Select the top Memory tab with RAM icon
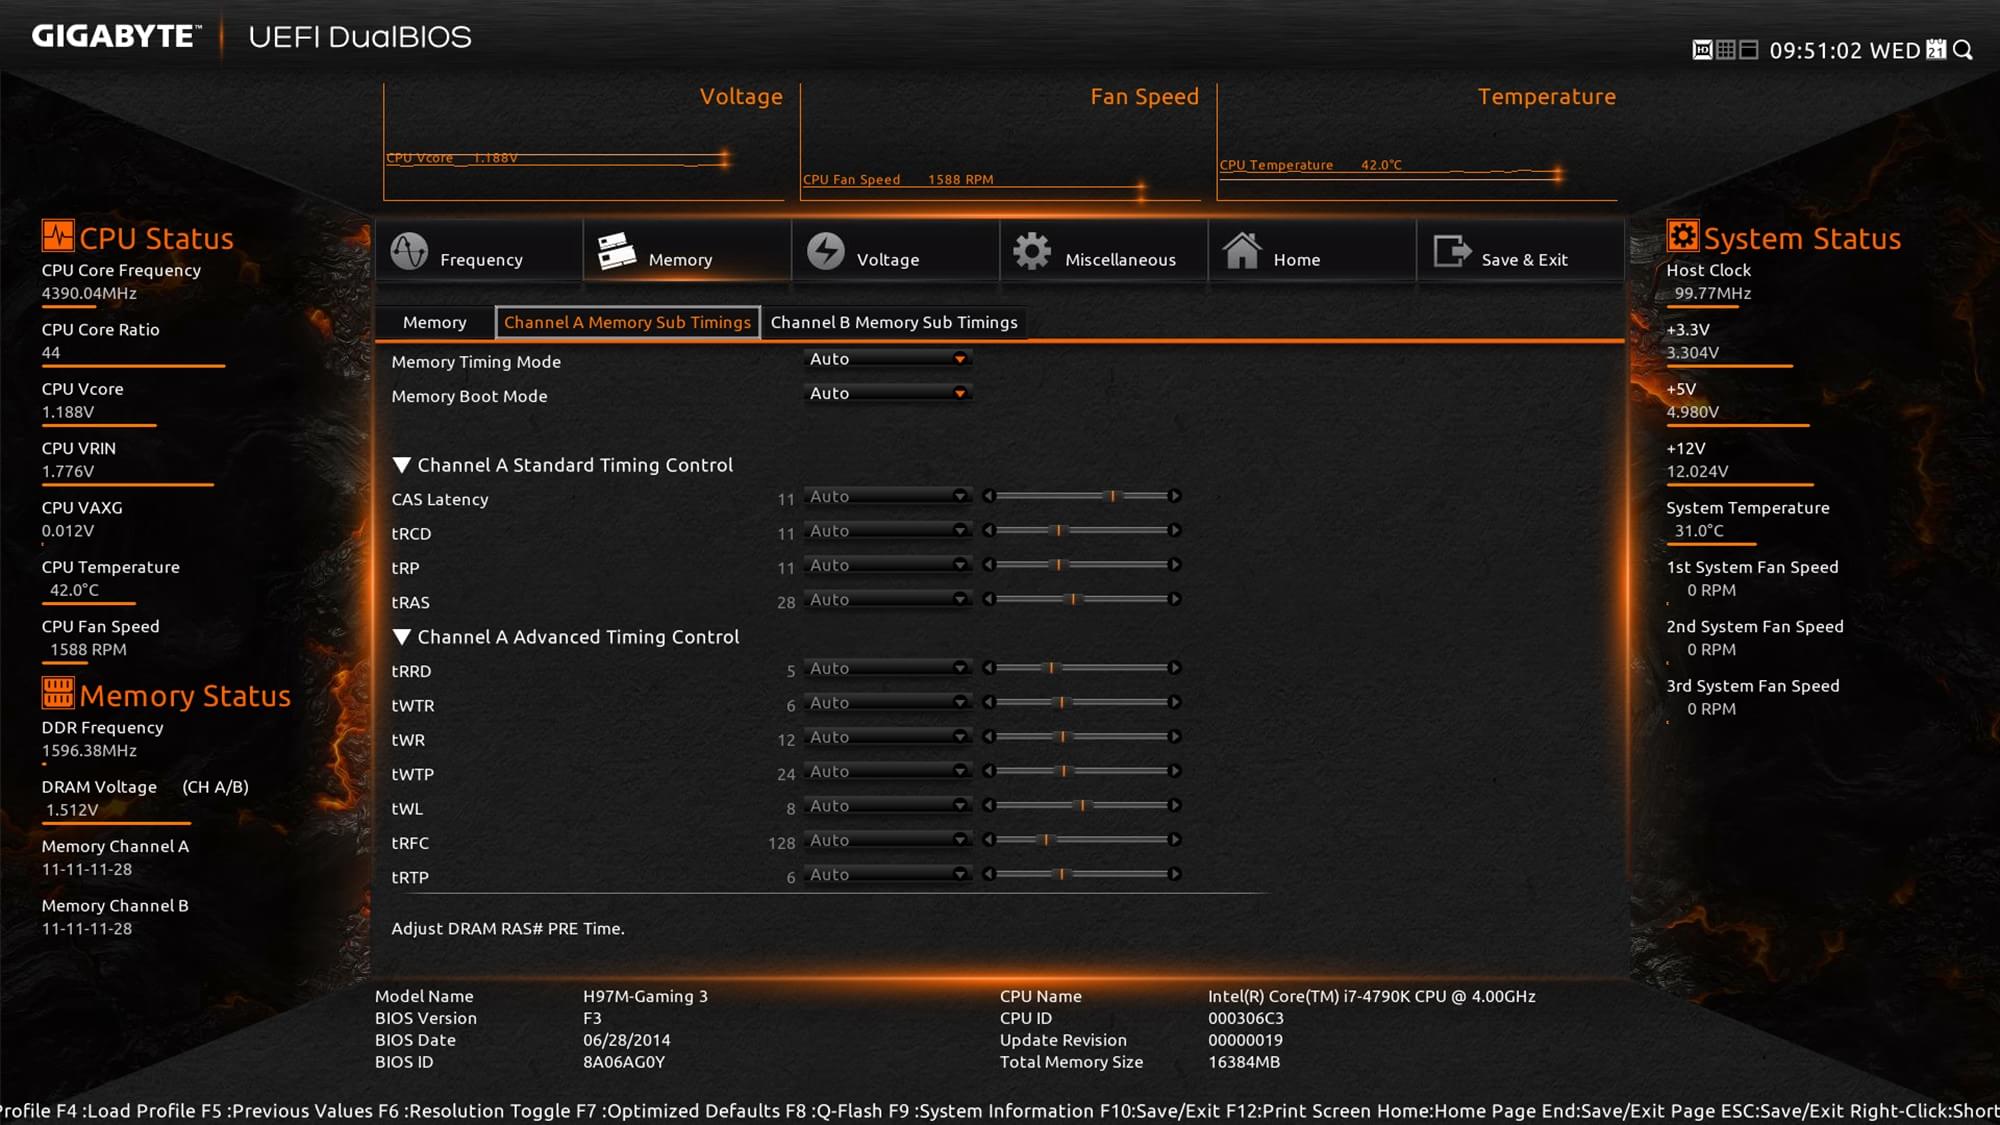 [x=686, y=252]
